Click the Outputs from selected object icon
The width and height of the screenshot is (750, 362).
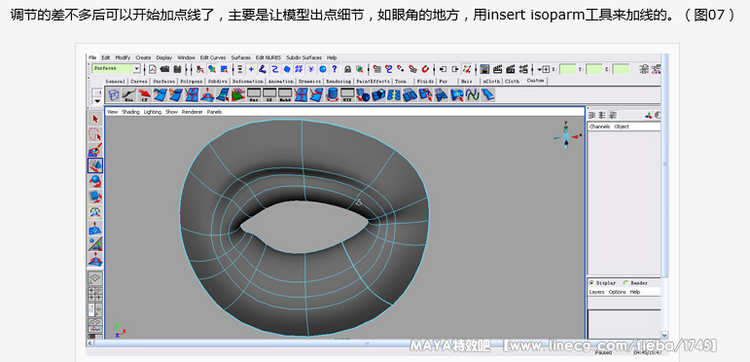pos(455,69)
